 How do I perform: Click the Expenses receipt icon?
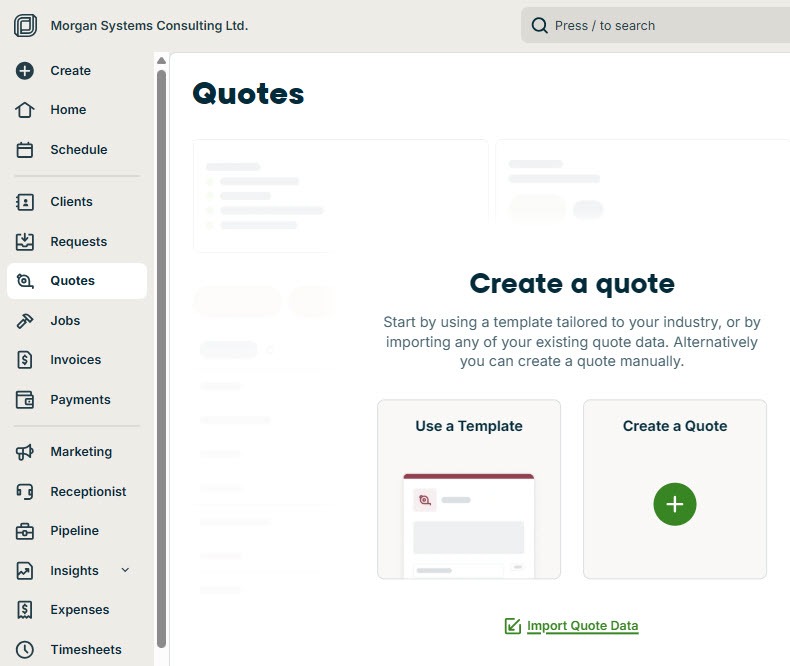click(25, 610)
